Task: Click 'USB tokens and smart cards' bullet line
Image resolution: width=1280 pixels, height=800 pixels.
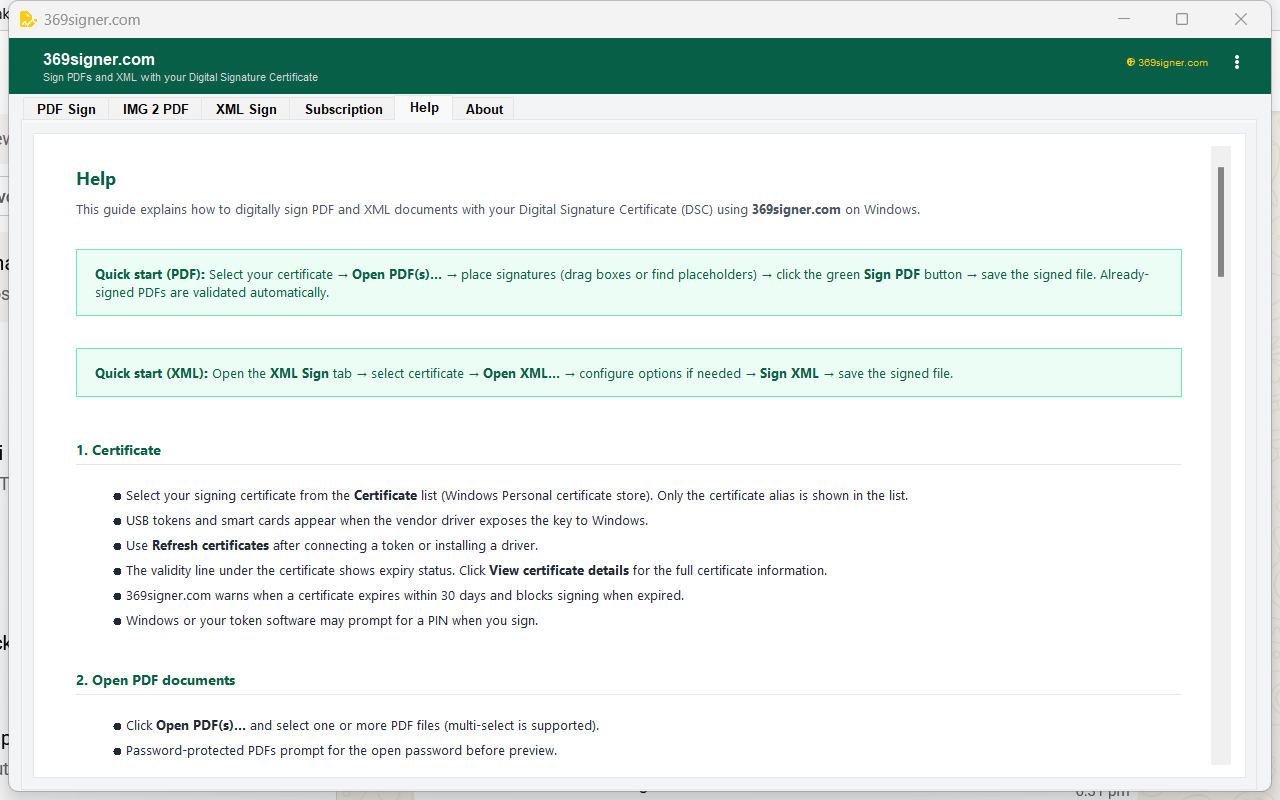Action: point(386,520)
